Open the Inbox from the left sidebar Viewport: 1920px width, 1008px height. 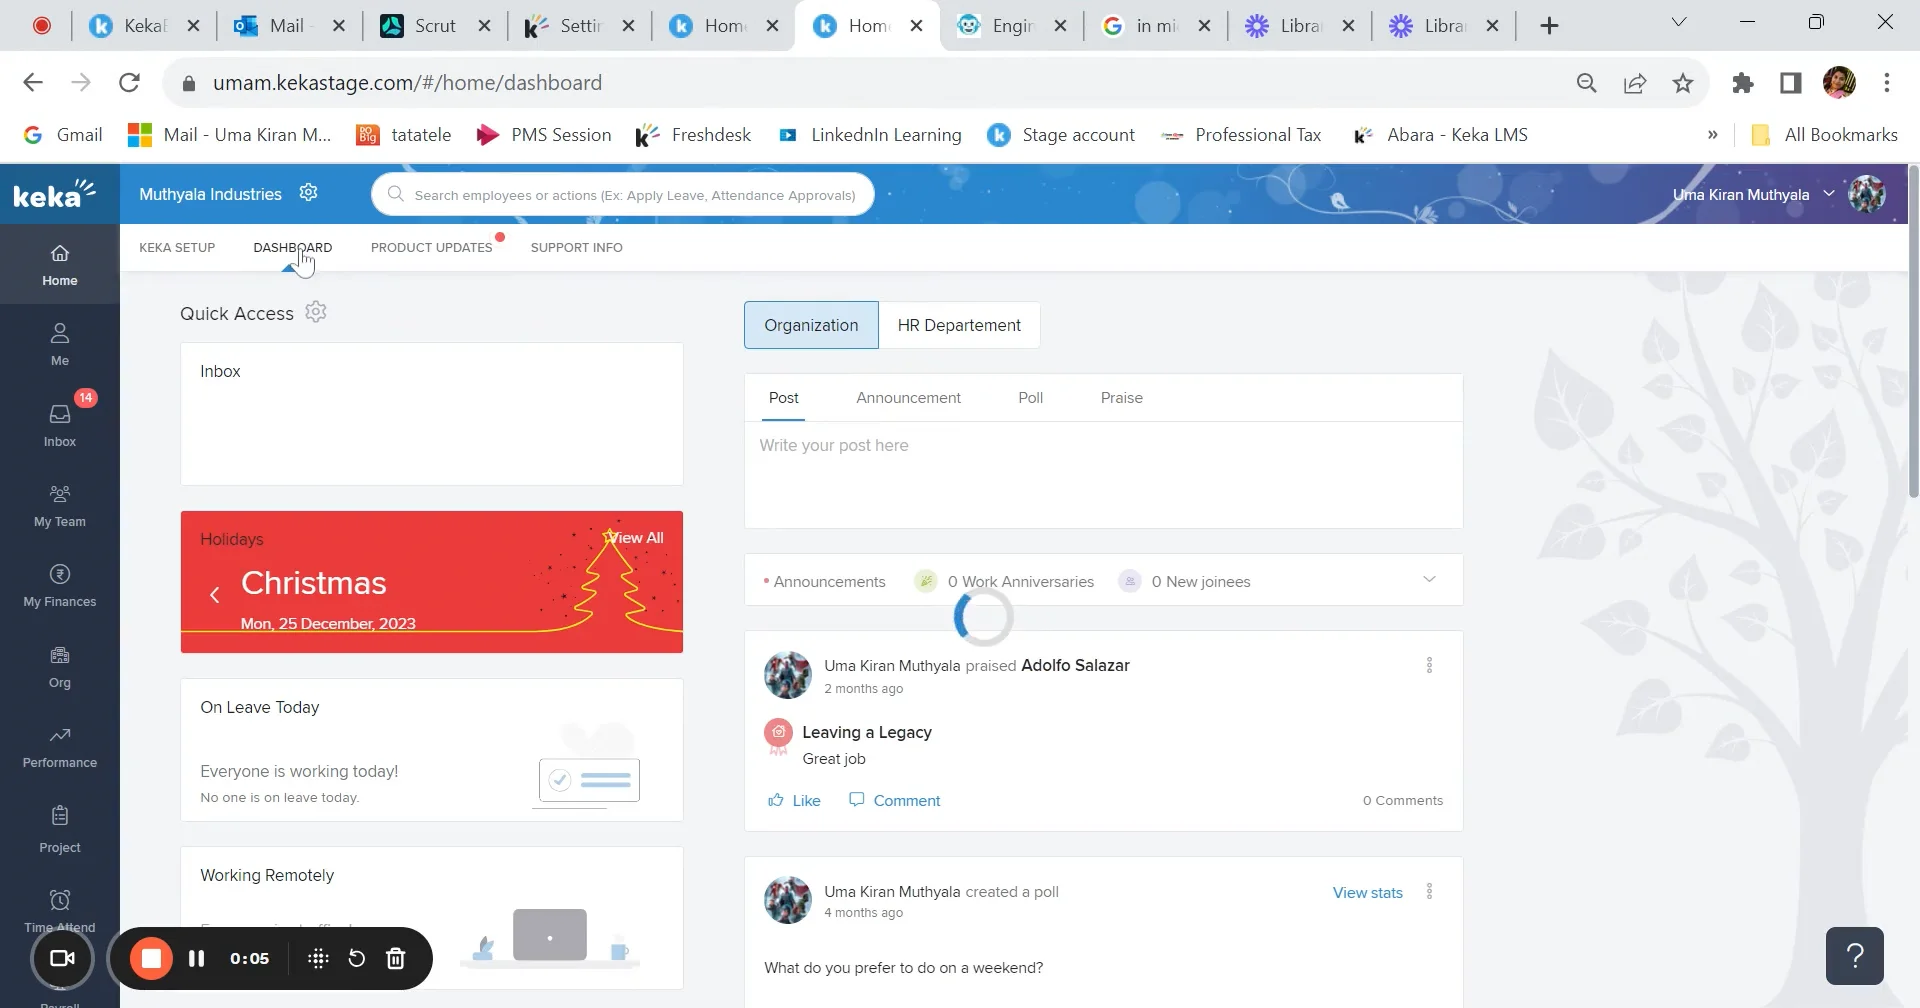tap(60, 423)
